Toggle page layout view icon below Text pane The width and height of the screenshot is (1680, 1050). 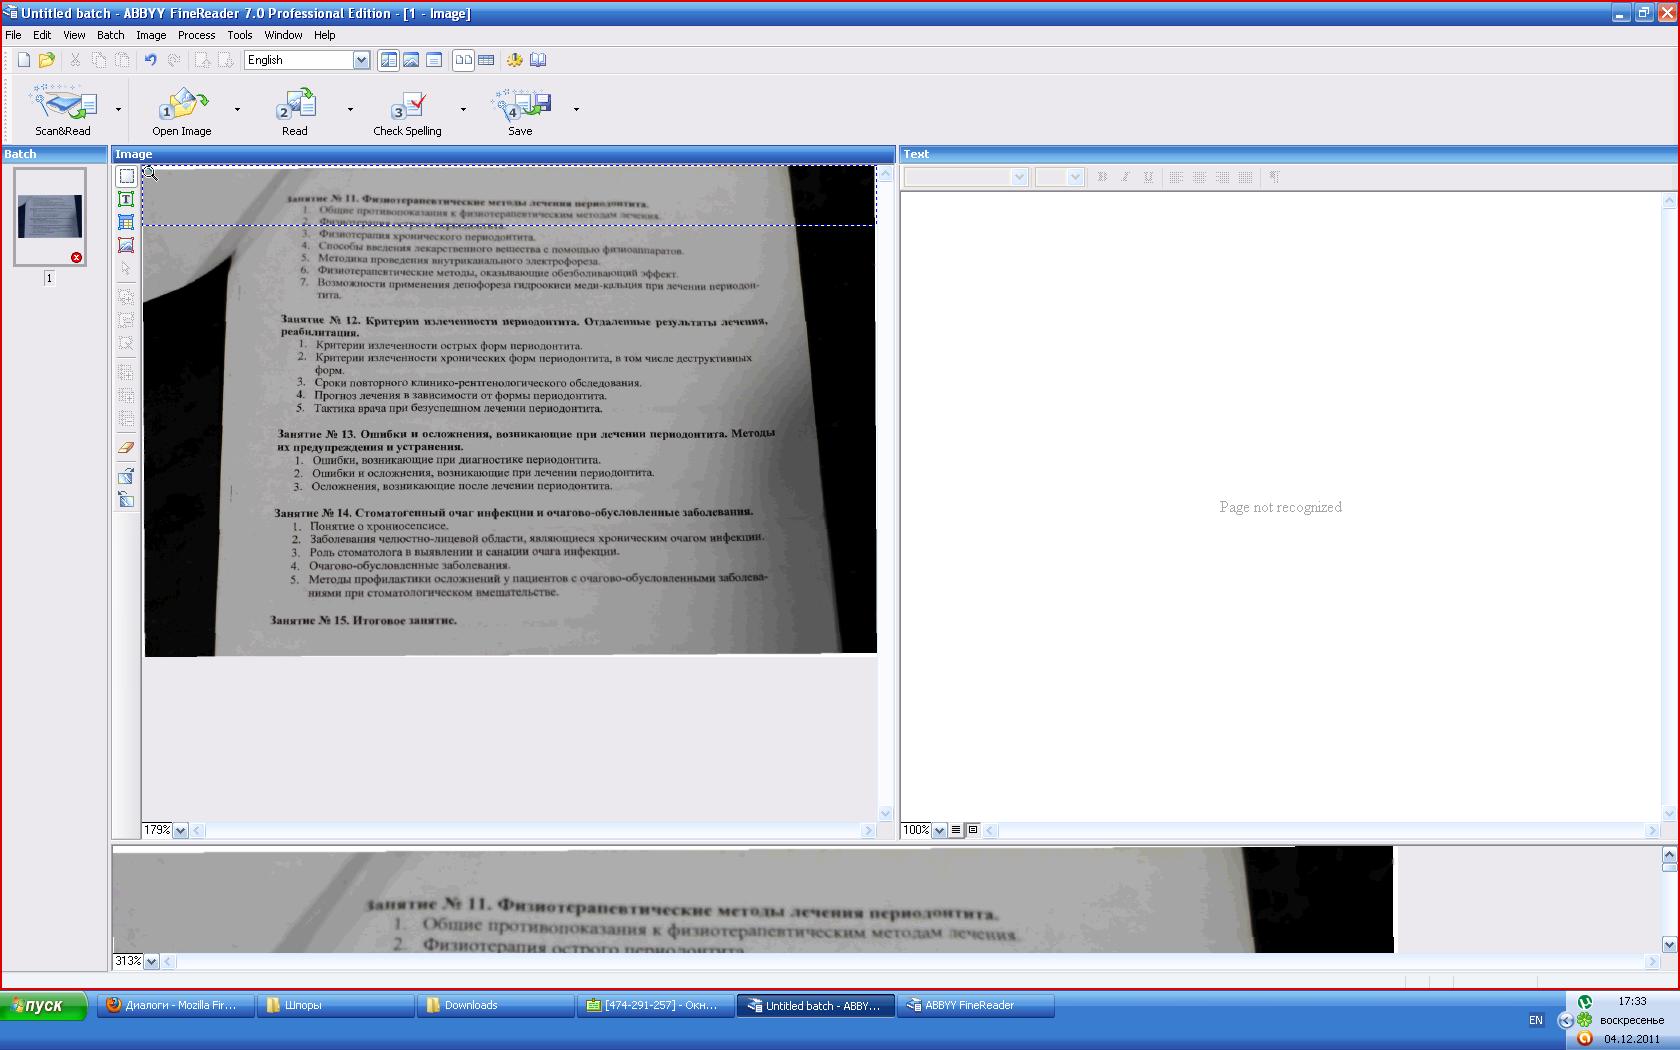pyautogui.click(x=973, y=830)
